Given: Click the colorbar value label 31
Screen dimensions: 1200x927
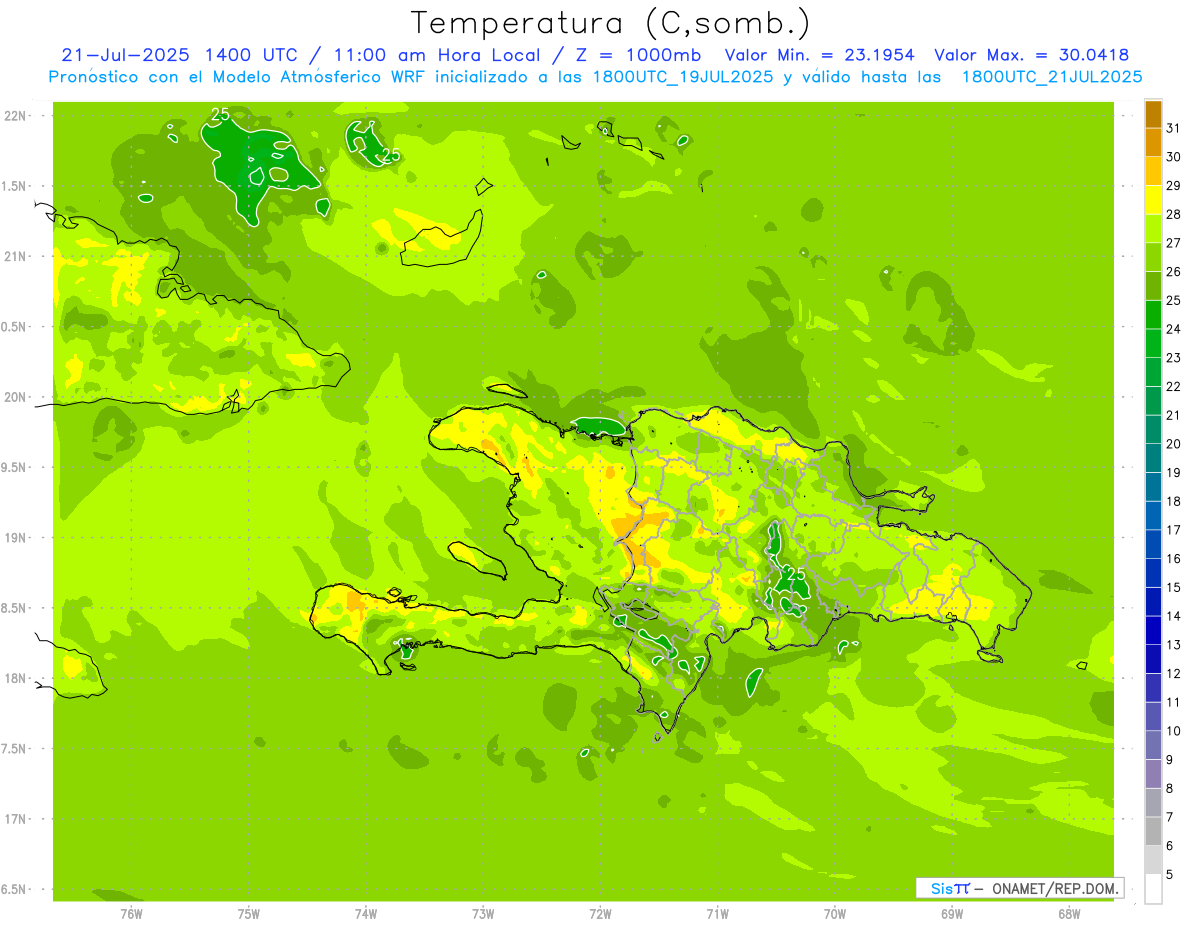Looking at the screenshot, I should pyautogui.click(x=1173, y=129).
